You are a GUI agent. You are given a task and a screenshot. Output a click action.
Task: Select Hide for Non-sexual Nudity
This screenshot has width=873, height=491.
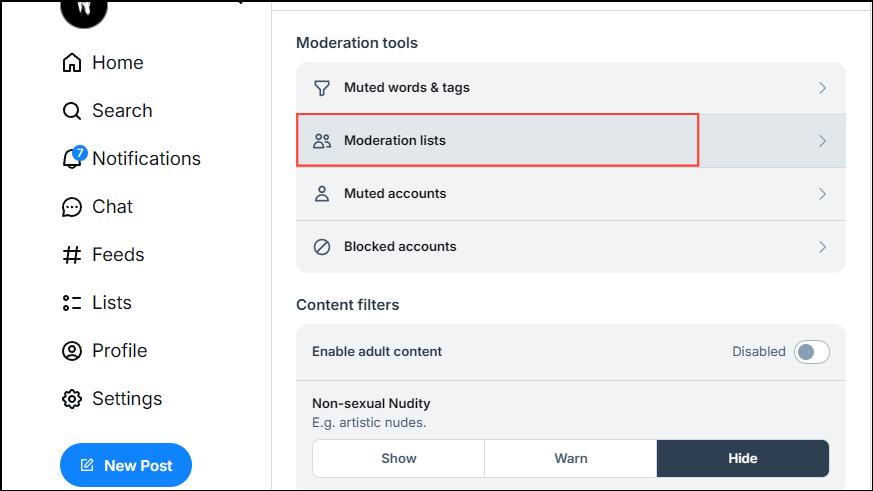tap(742, 459)
